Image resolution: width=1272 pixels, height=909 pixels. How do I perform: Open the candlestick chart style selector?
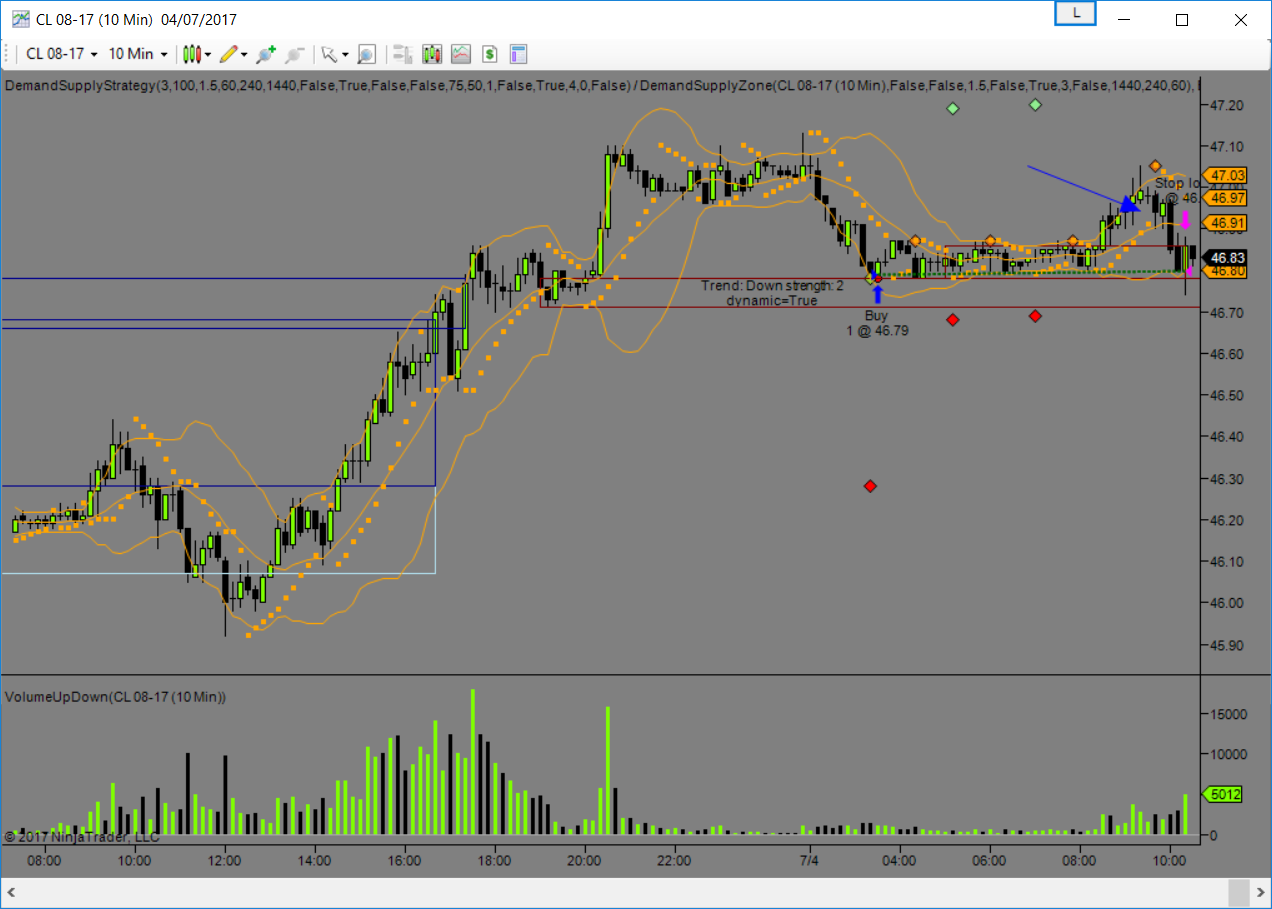coord(192,54)
